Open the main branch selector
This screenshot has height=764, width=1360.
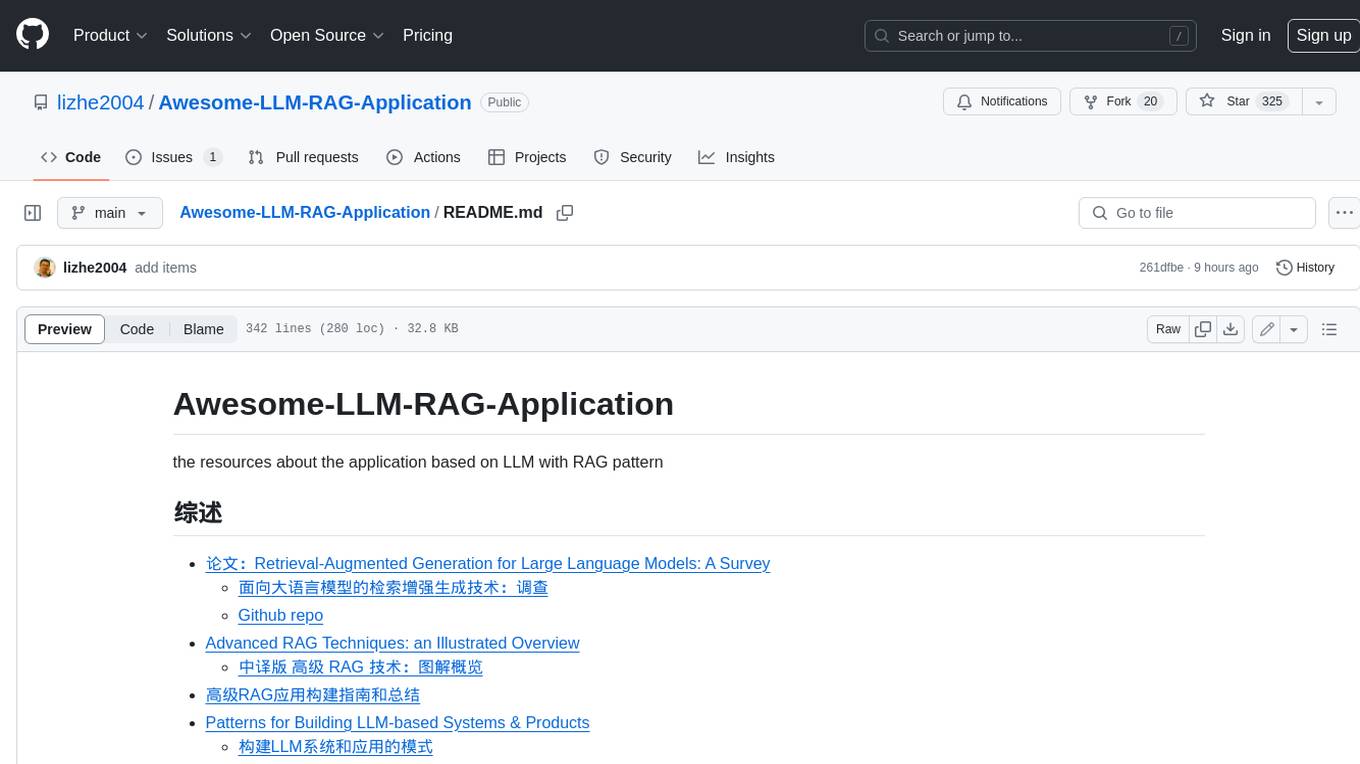109,213
